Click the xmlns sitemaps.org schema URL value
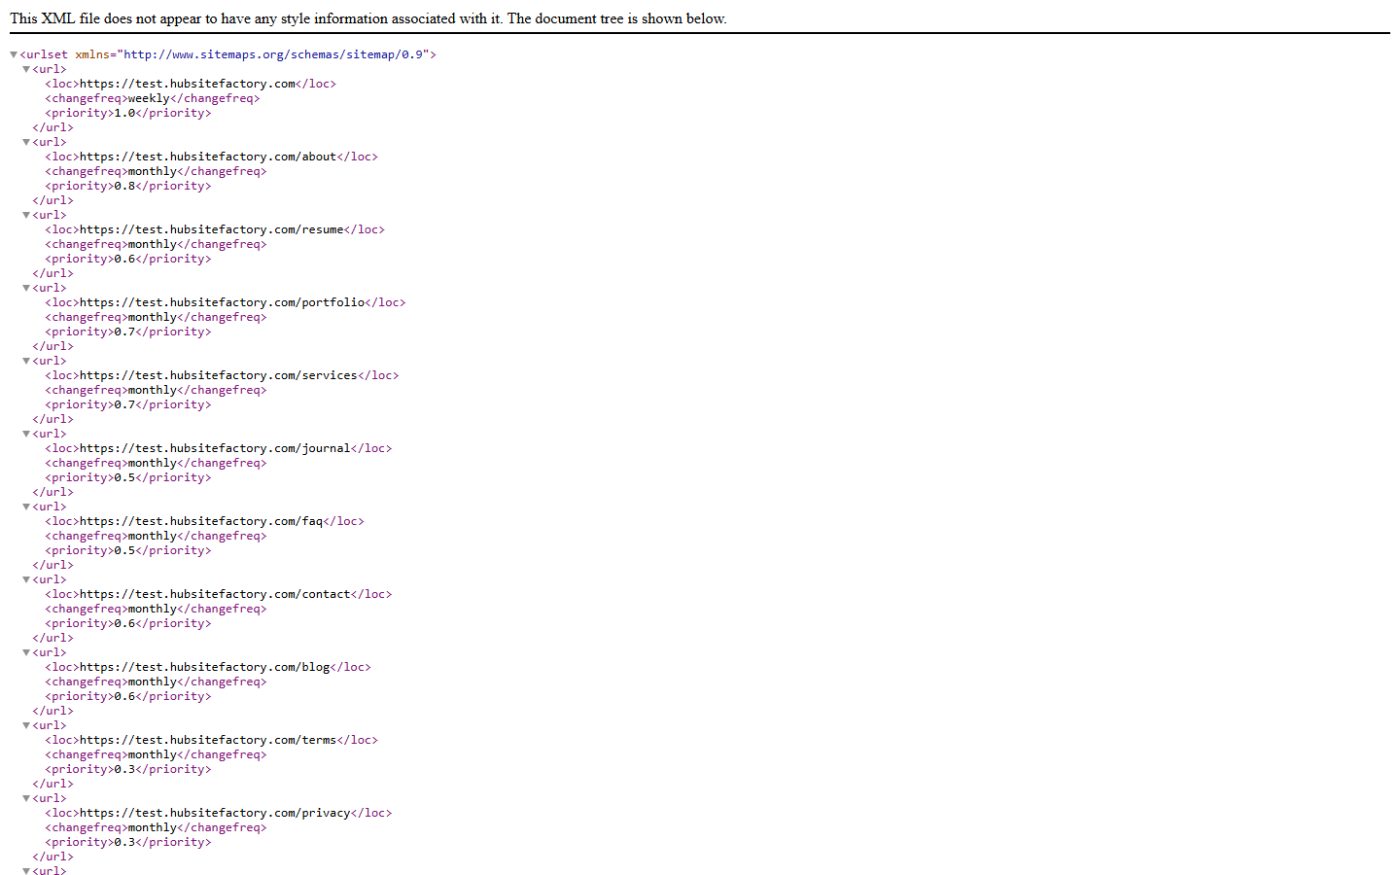1400x875 pixels. 274,55
